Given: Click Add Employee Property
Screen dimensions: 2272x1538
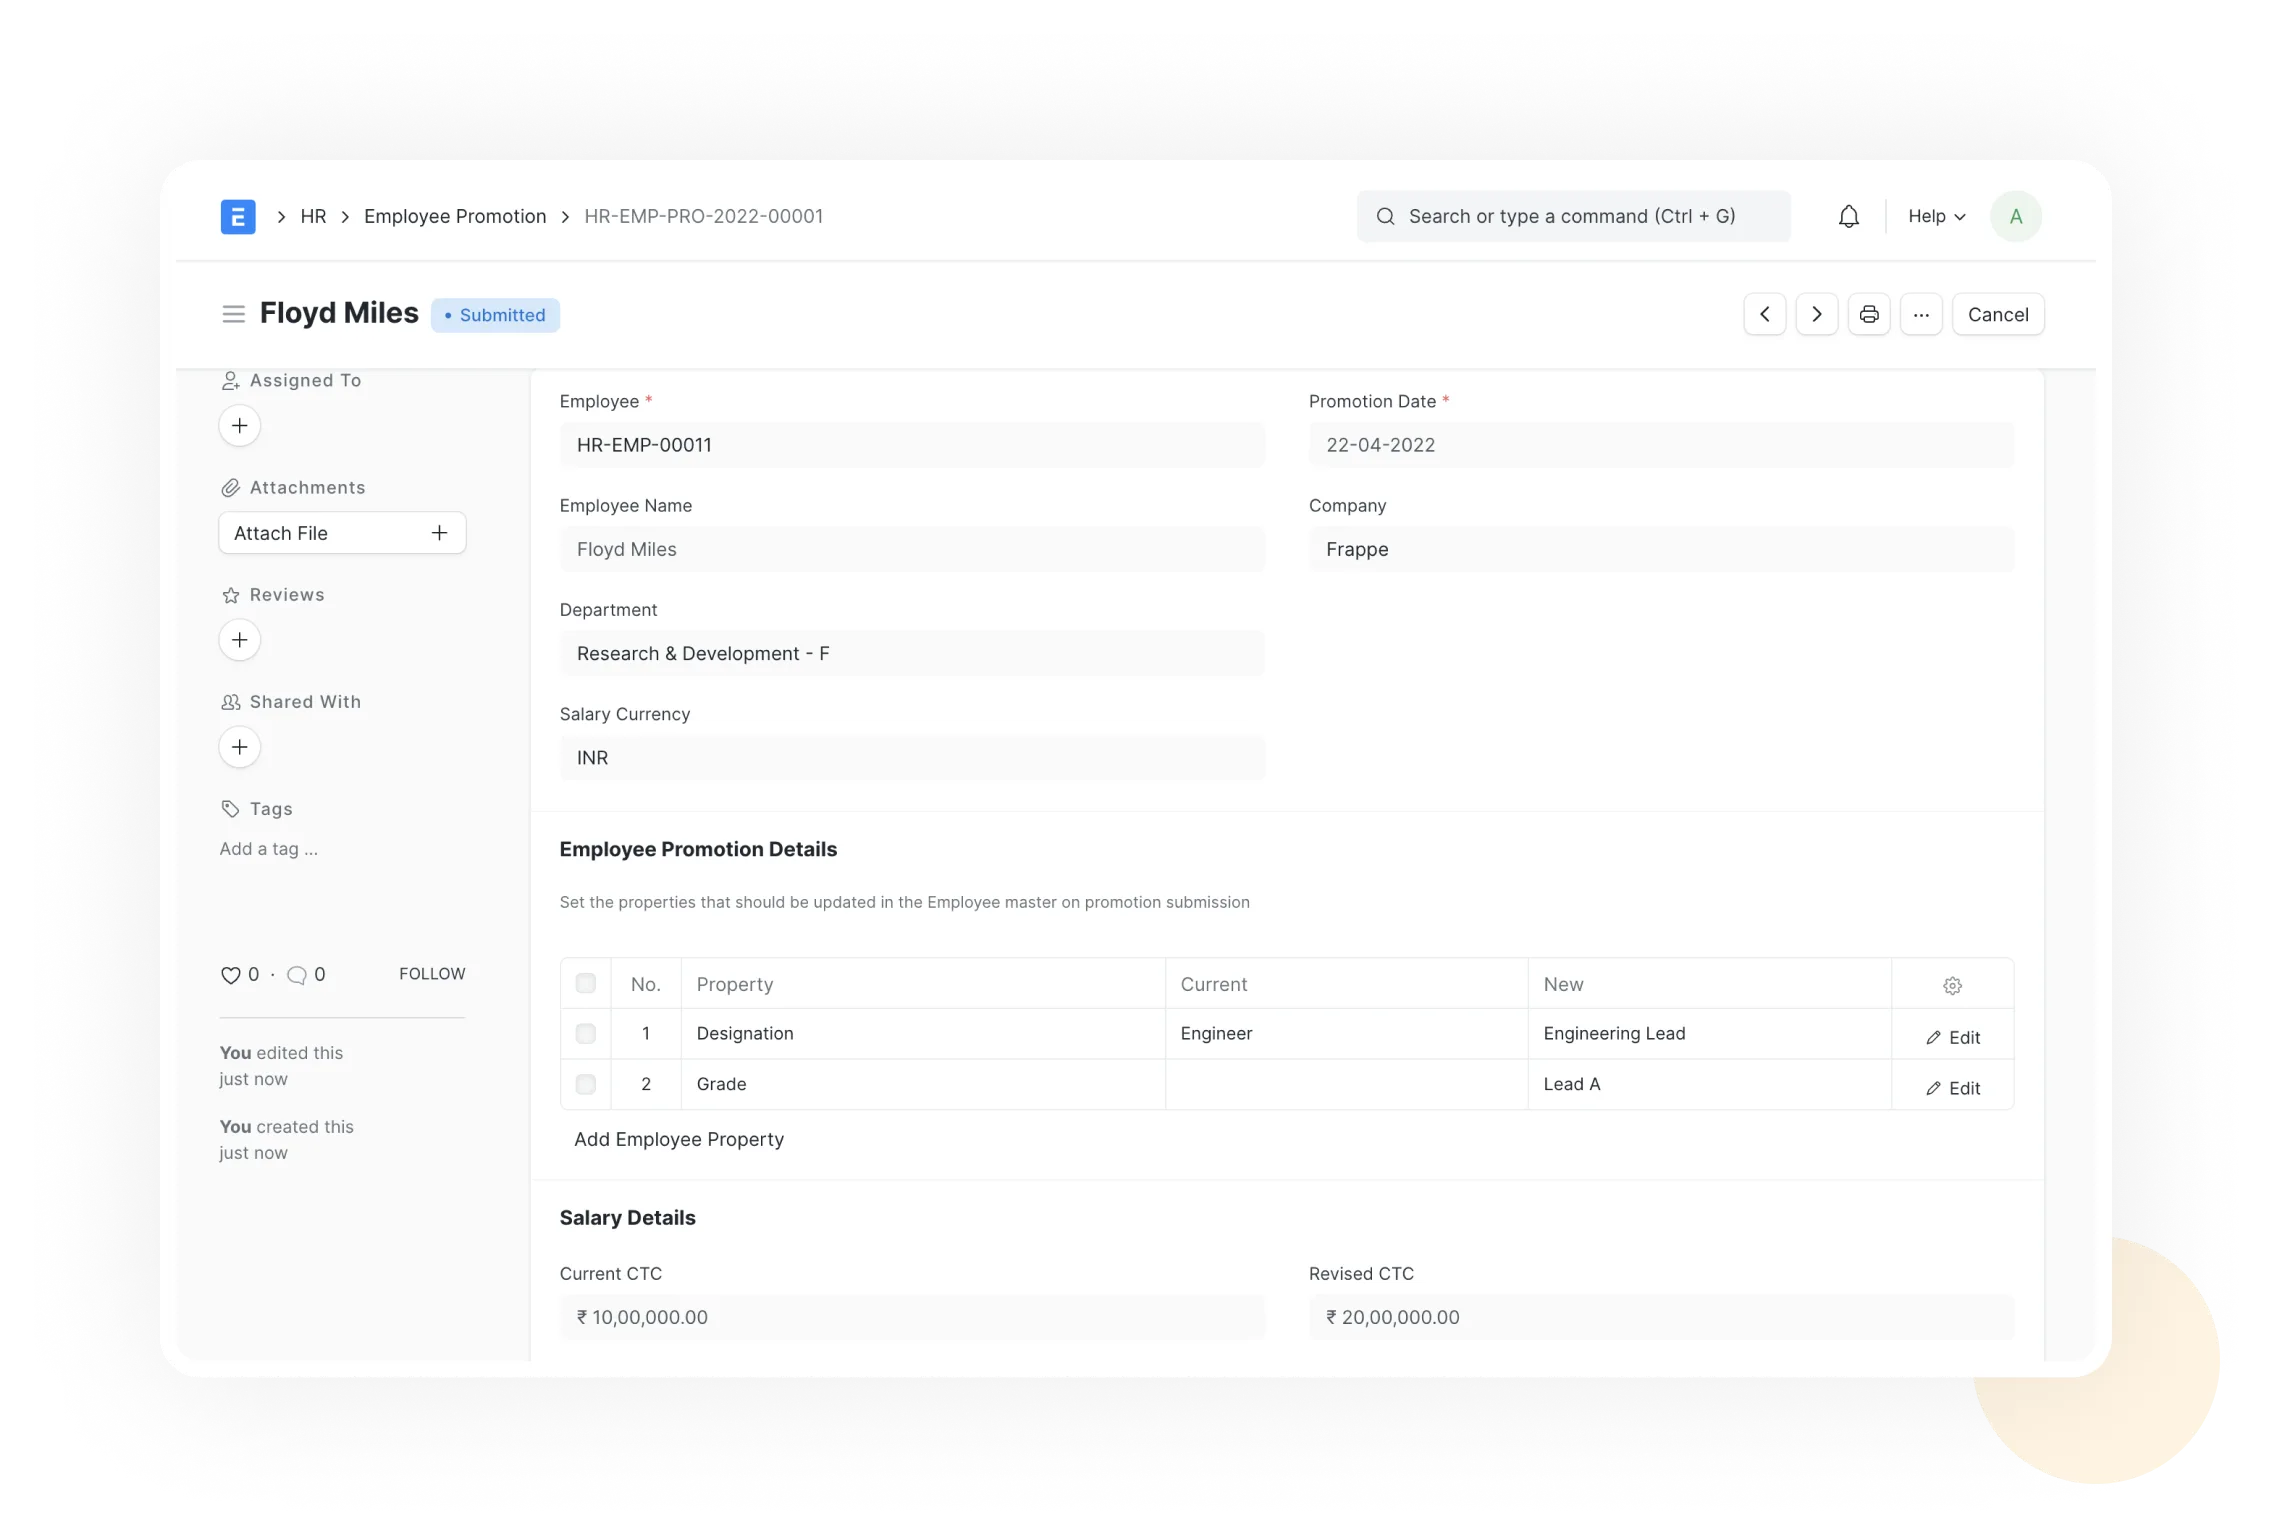Looking at the screenshot, I should click(x=679, y=1139).
